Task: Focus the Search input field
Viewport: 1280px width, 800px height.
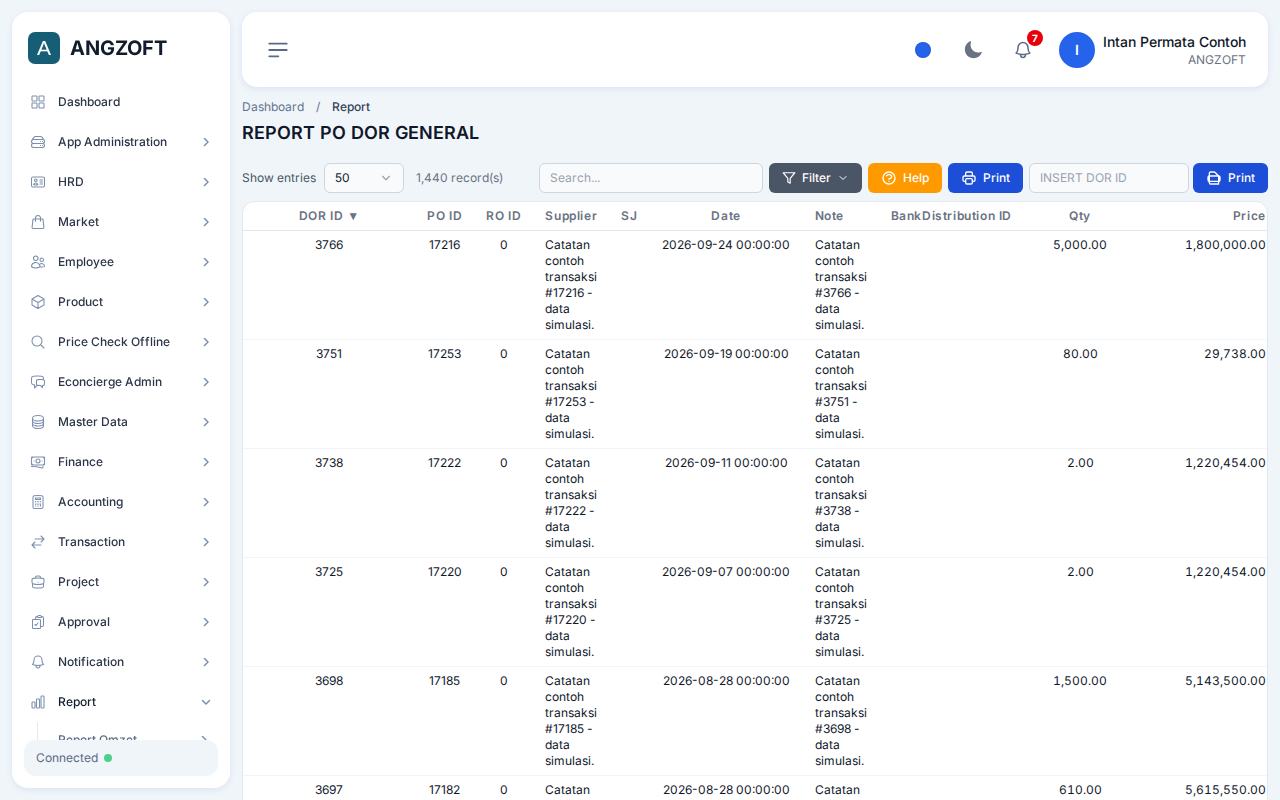Action: [x=651, y=178]
